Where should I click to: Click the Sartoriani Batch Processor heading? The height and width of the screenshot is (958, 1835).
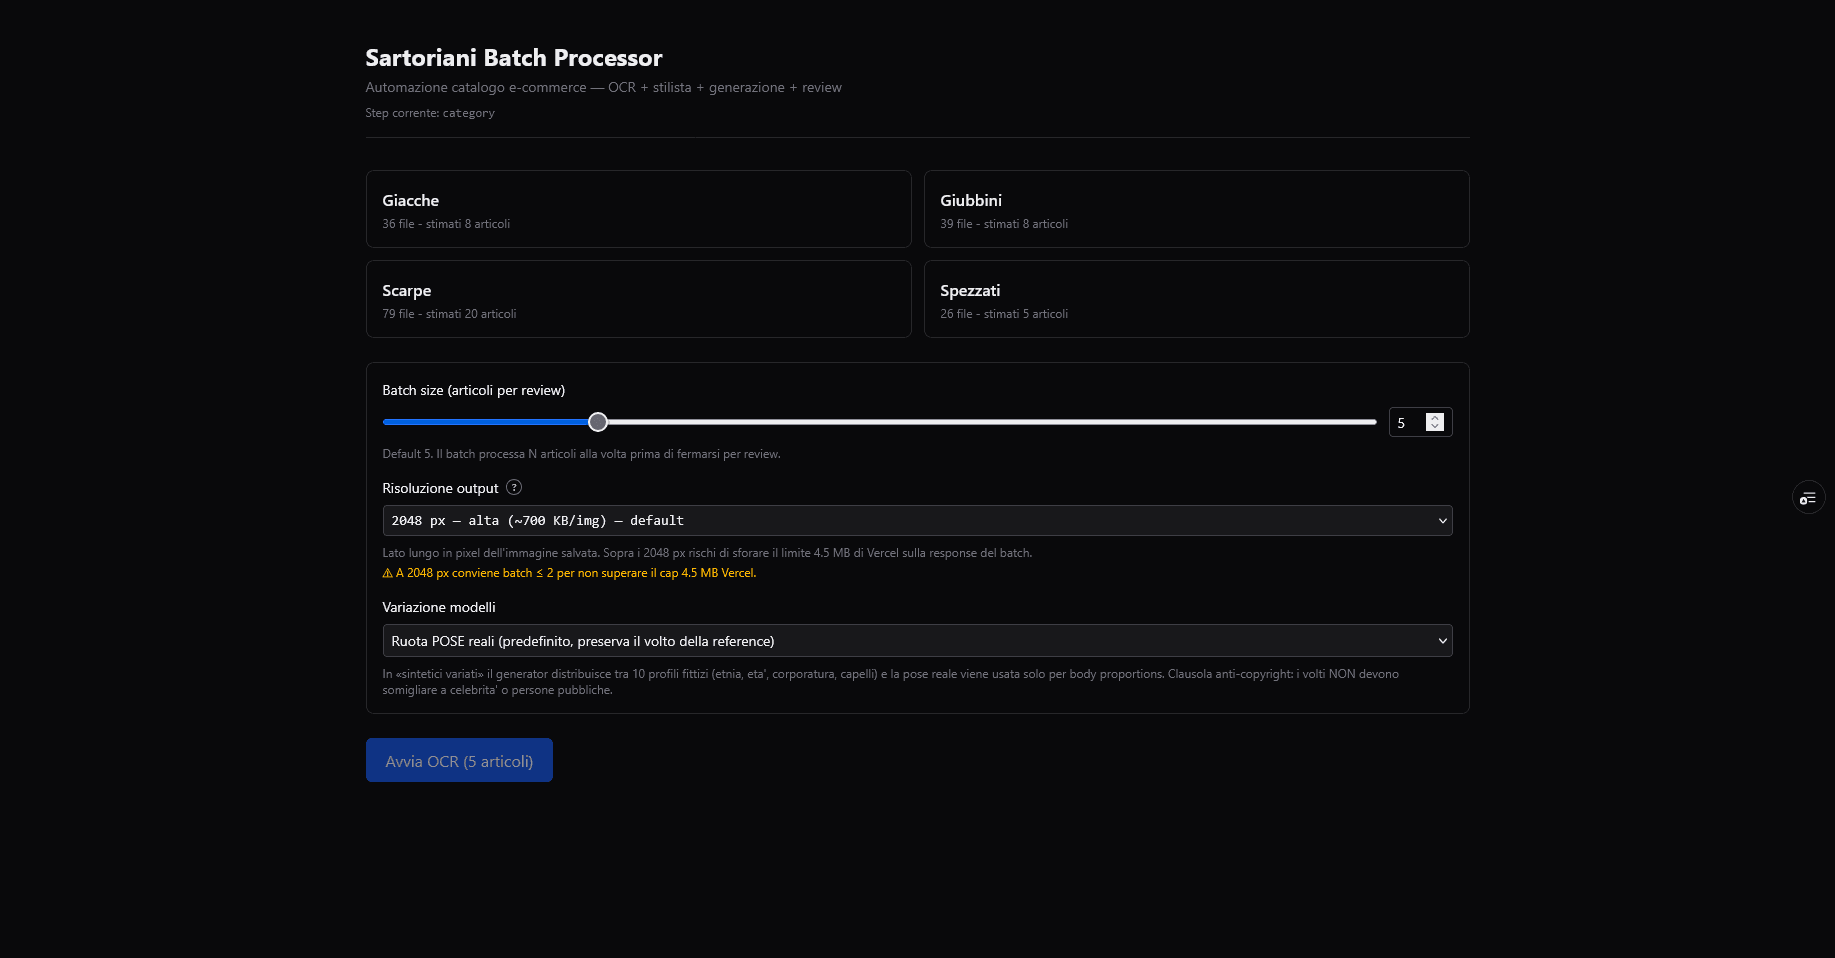[513, 58]
